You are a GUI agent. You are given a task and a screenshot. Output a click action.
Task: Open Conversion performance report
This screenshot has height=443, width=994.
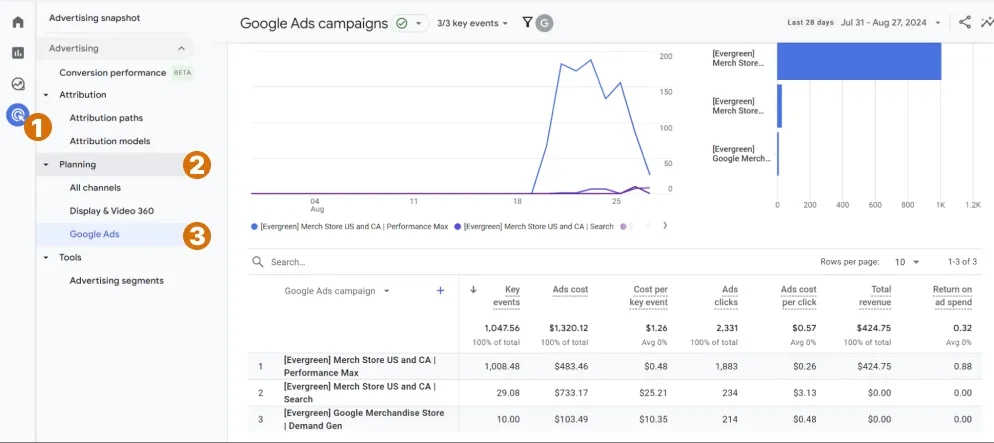[113, 73]
